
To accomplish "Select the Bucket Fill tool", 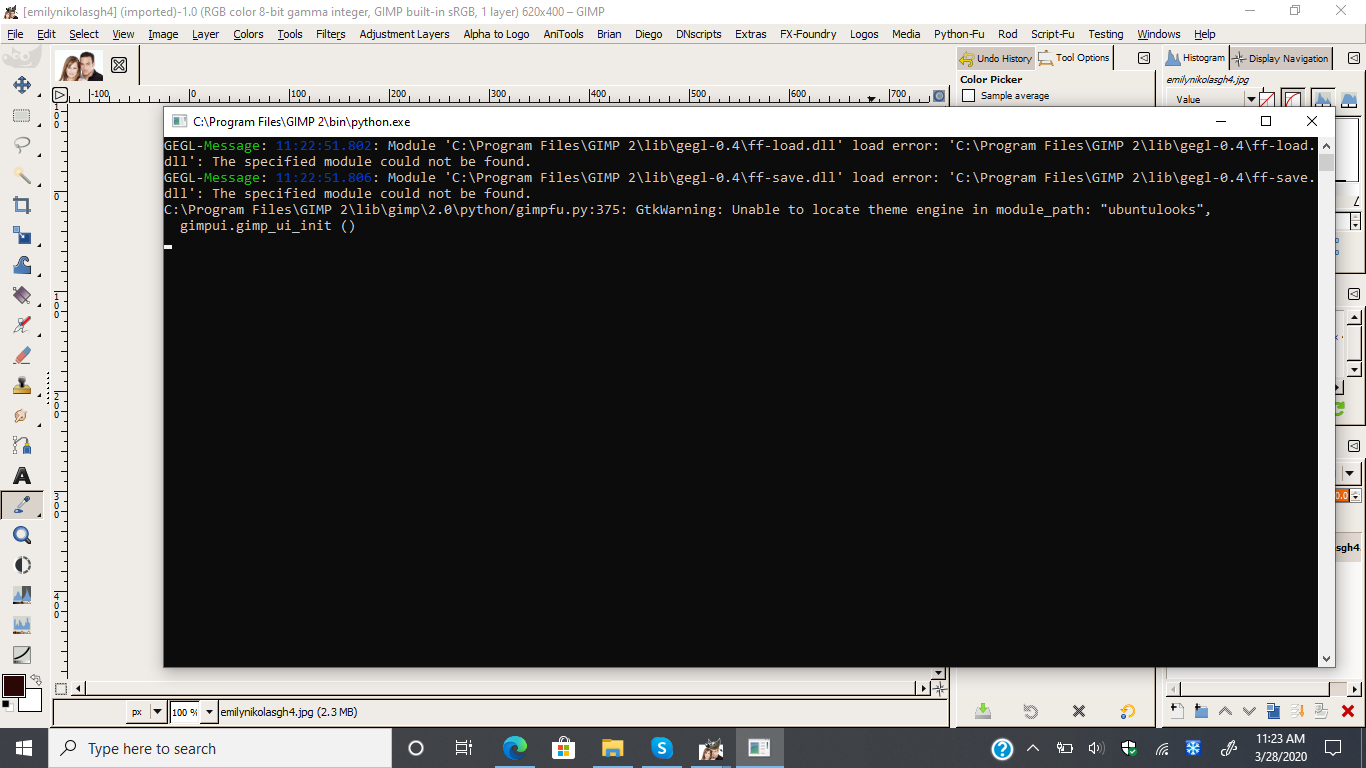I will (x=21, y=295).
